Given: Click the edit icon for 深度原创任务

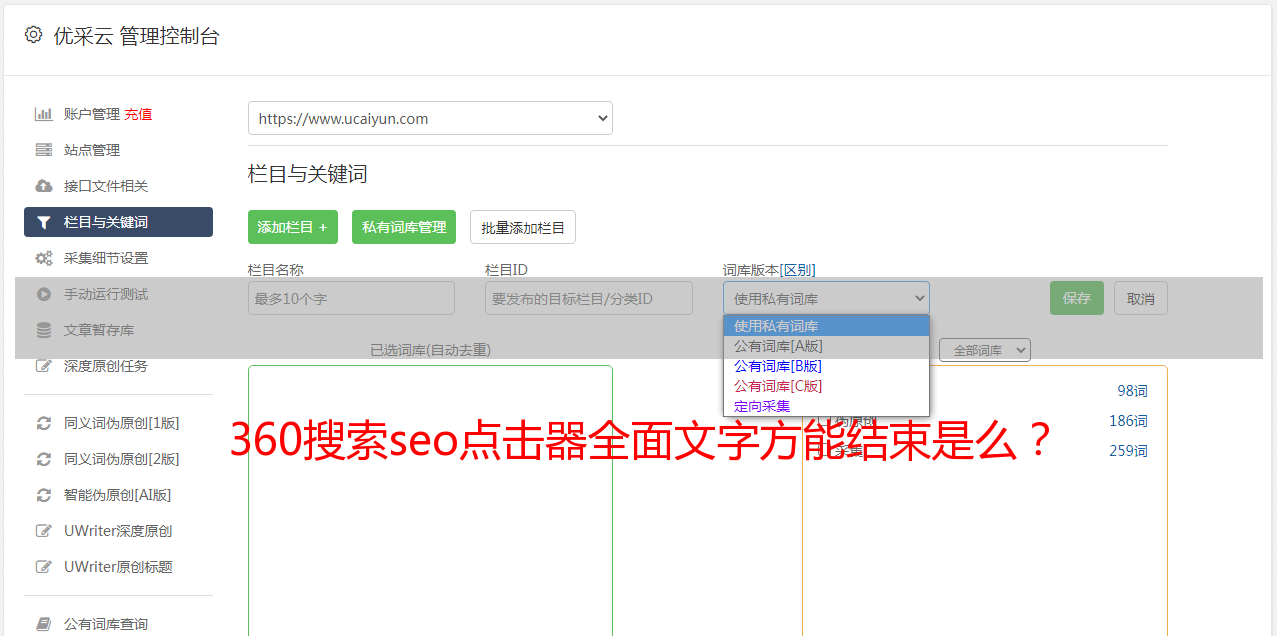Looking at the screenshot, I should pos(44,366).
